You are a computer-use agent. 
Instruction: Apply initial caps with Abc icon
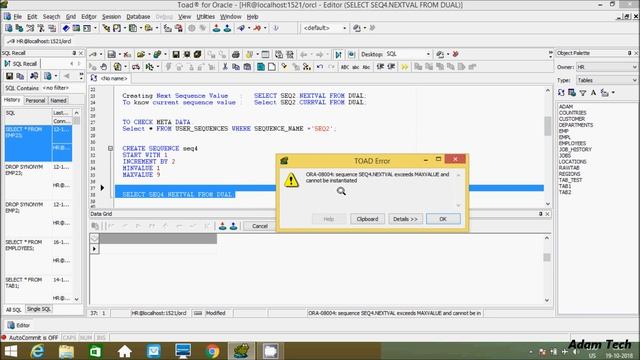pos(366,67)
